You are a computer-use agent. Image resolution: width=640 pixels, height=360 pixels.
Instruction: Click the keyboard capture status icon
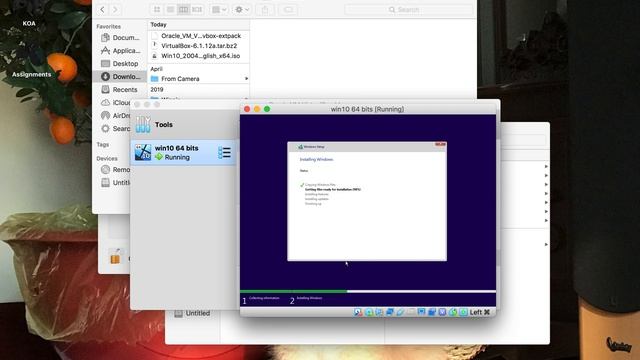[463, 312]
